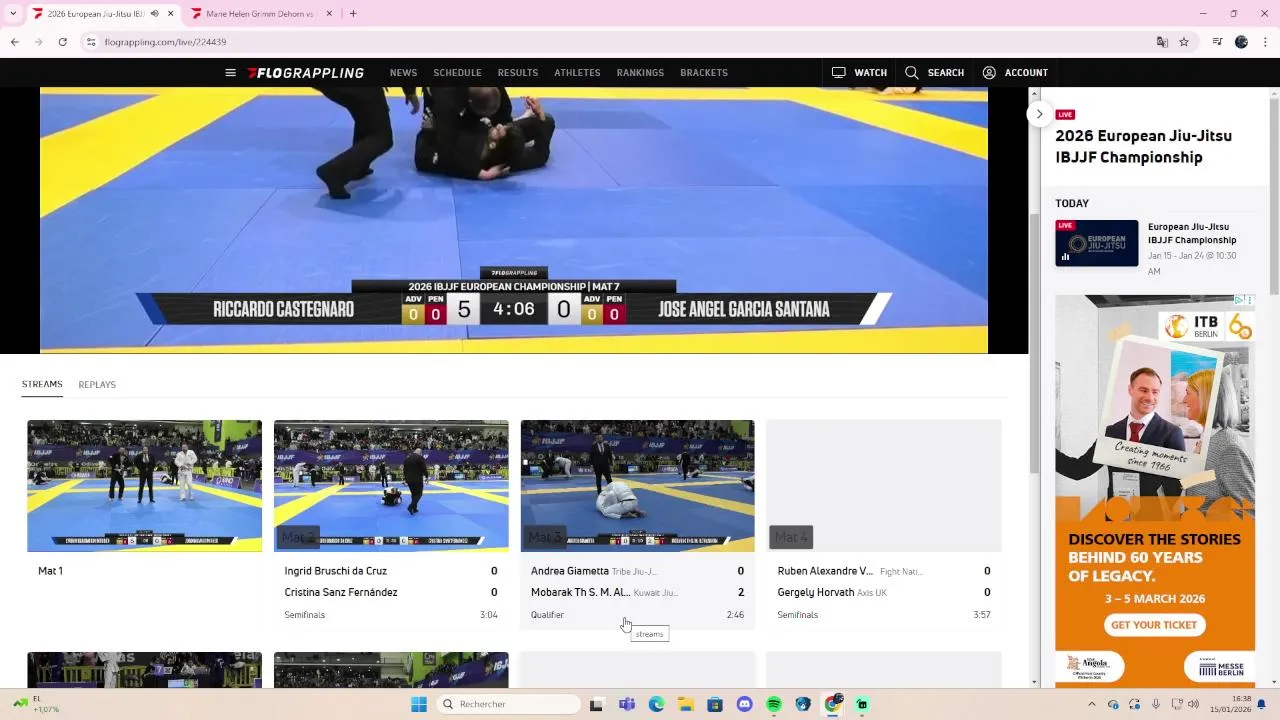Open the NEWS menu item
Viewport: 1280px width, 720px height.
tap(403, 73)
